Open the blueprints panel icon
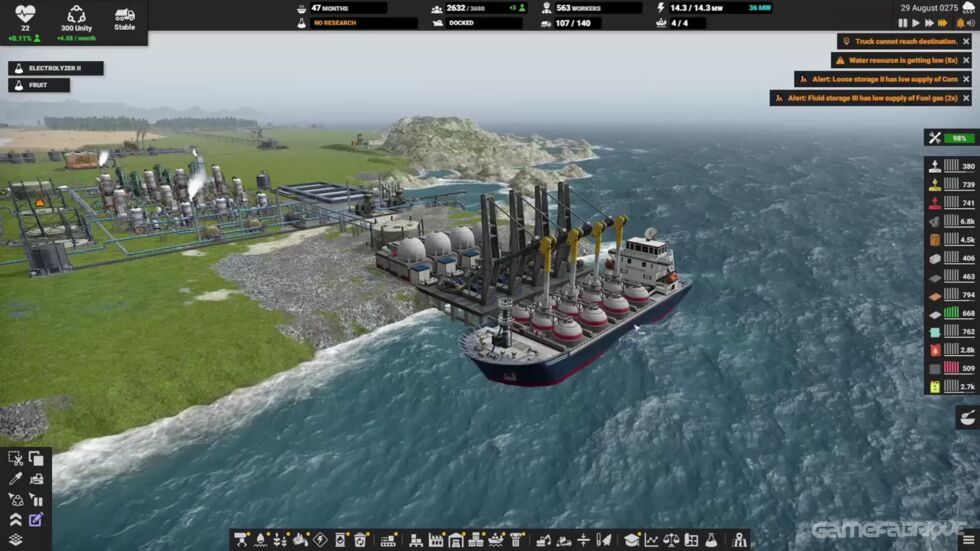This screenshot has width=980, height=551. 691,540
